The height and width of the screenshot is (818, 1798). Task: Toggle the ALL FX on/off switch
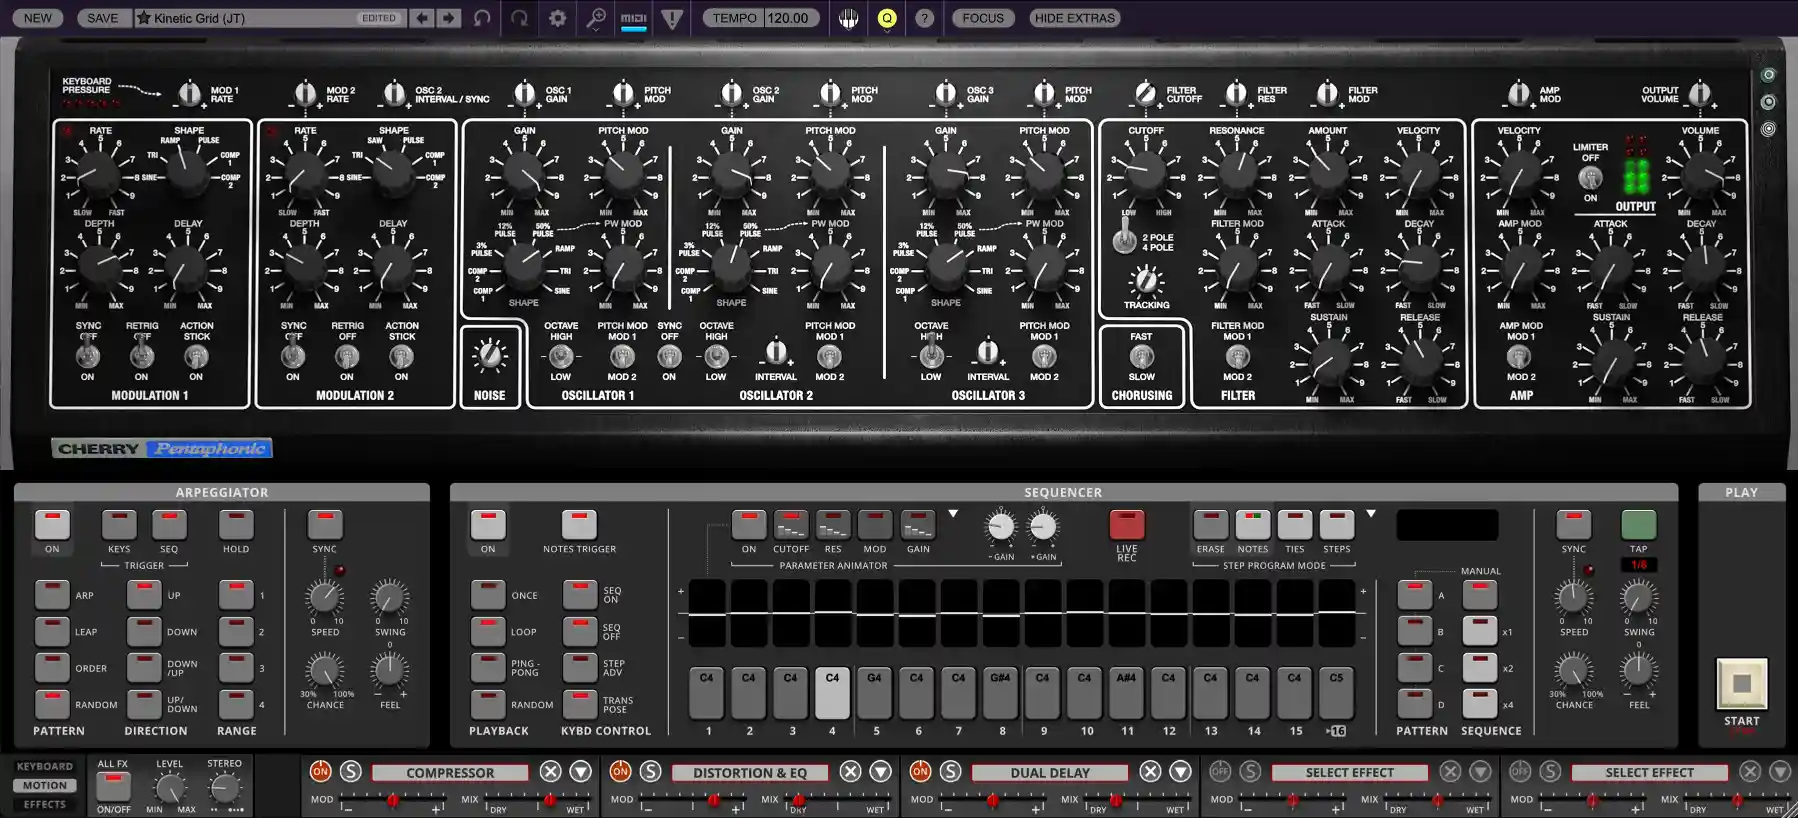tap(113, 787)
